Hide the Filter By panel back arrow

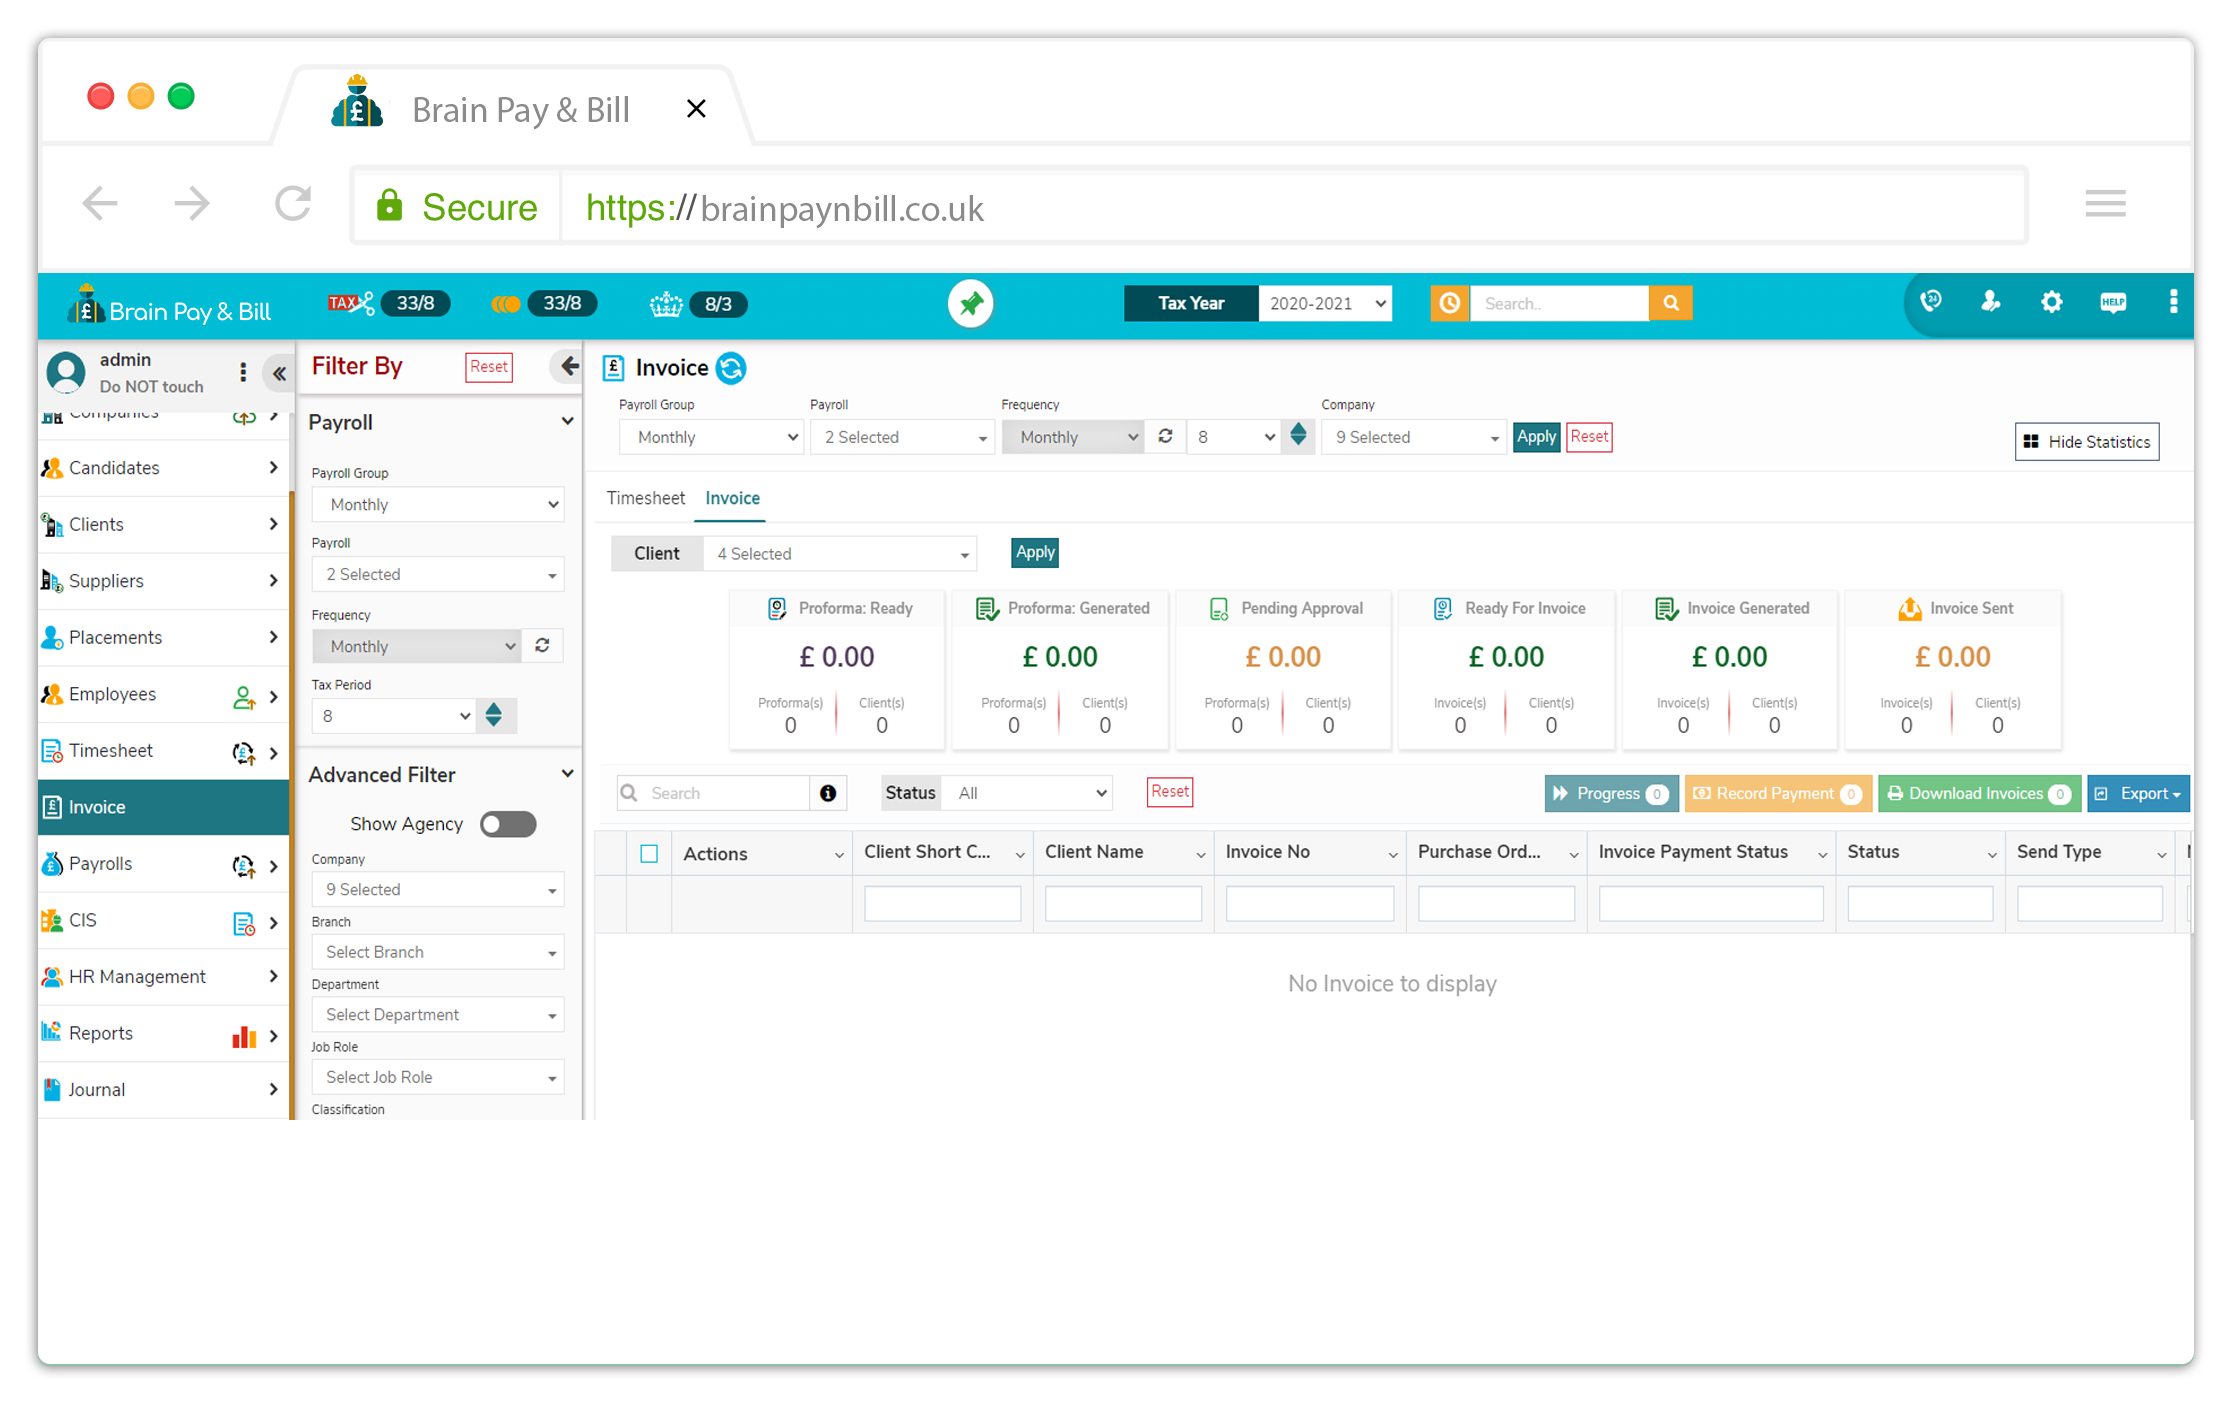click(568, 366)
